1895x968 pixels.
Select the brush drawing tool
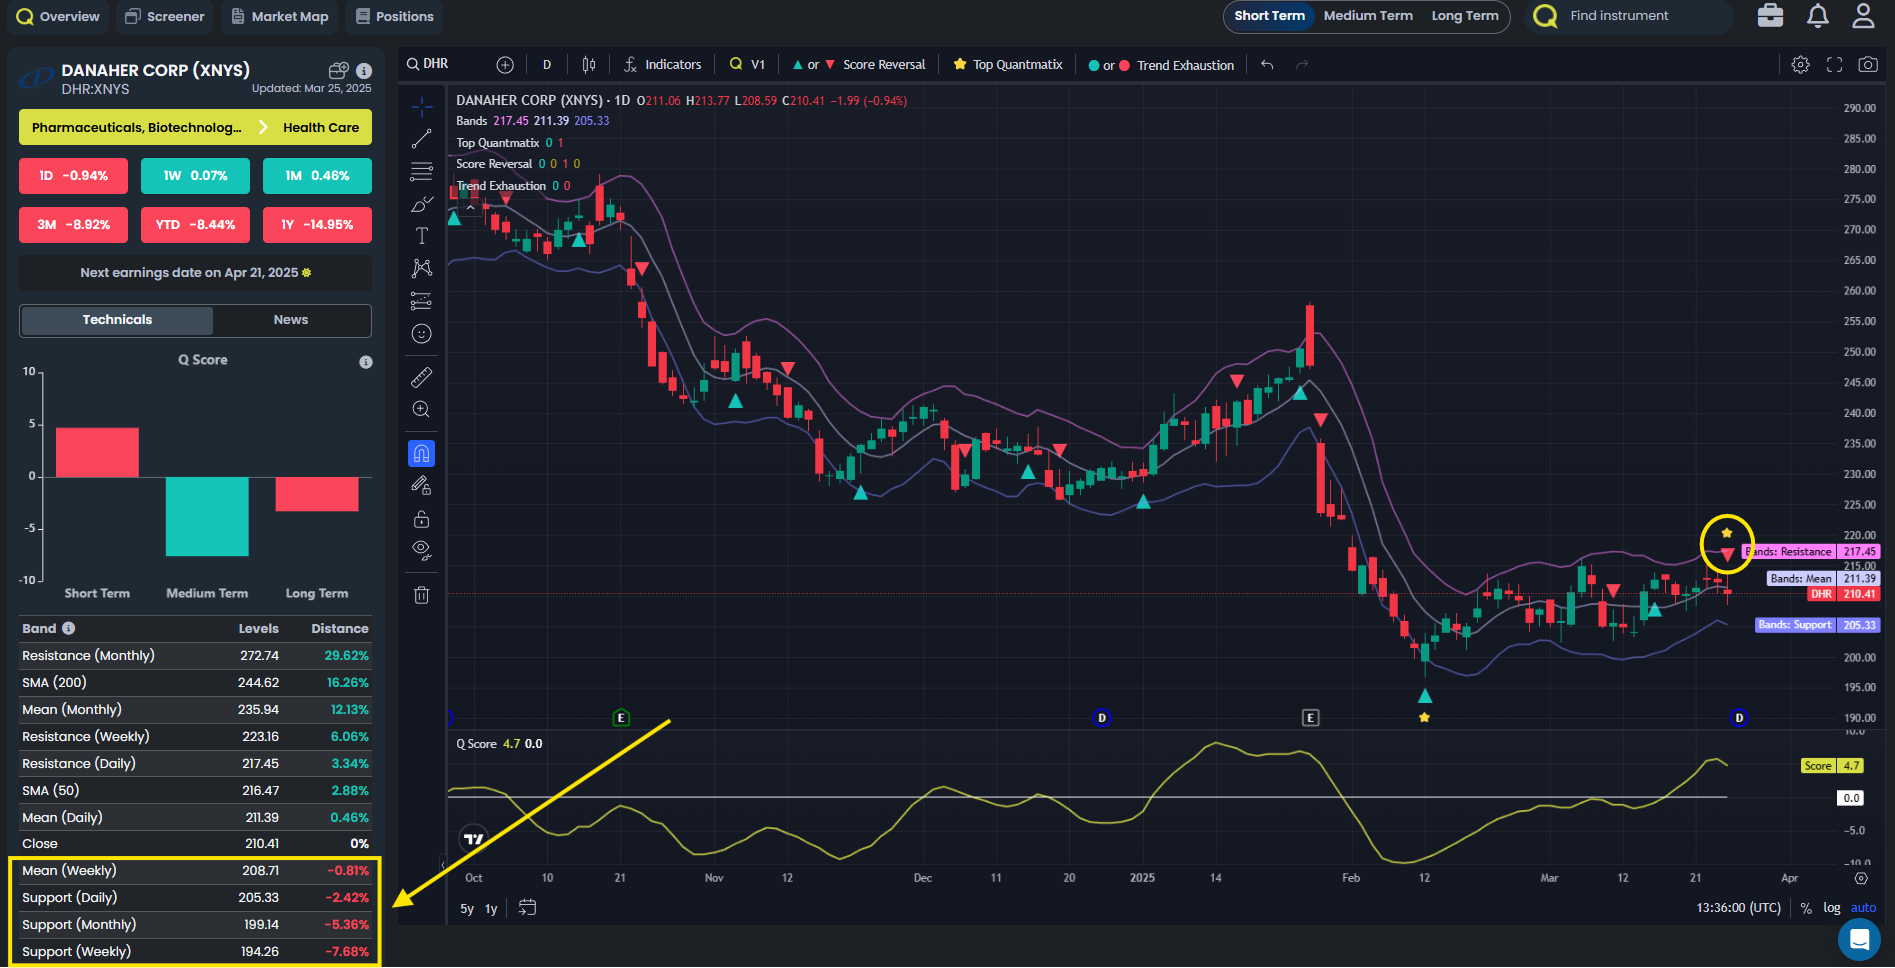[422, 204]
